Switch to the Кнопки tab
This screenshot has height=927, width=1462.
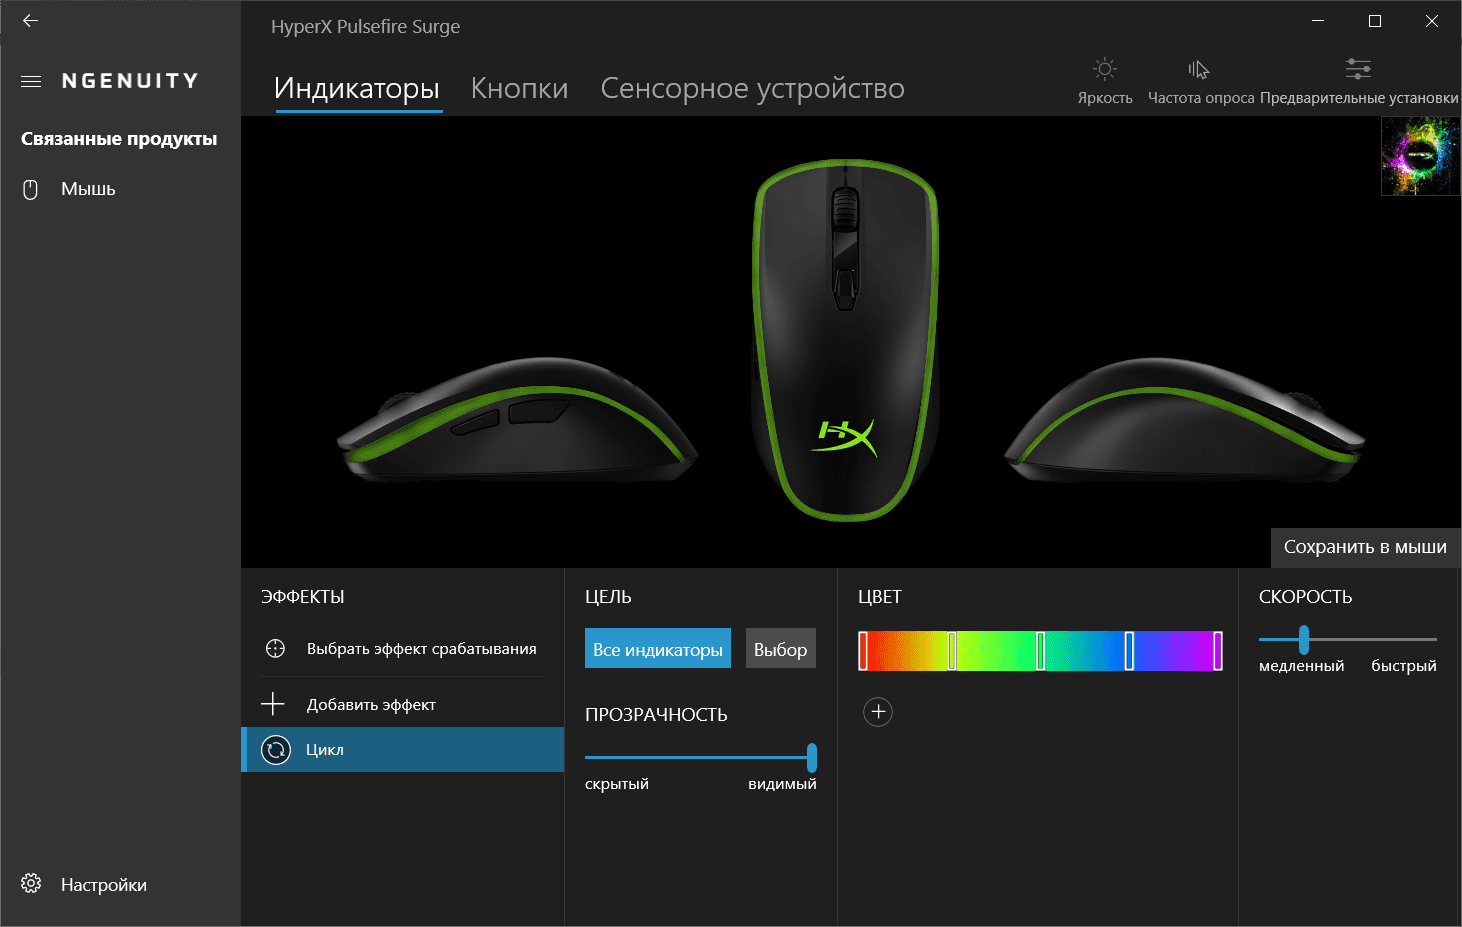pos(519,88)
